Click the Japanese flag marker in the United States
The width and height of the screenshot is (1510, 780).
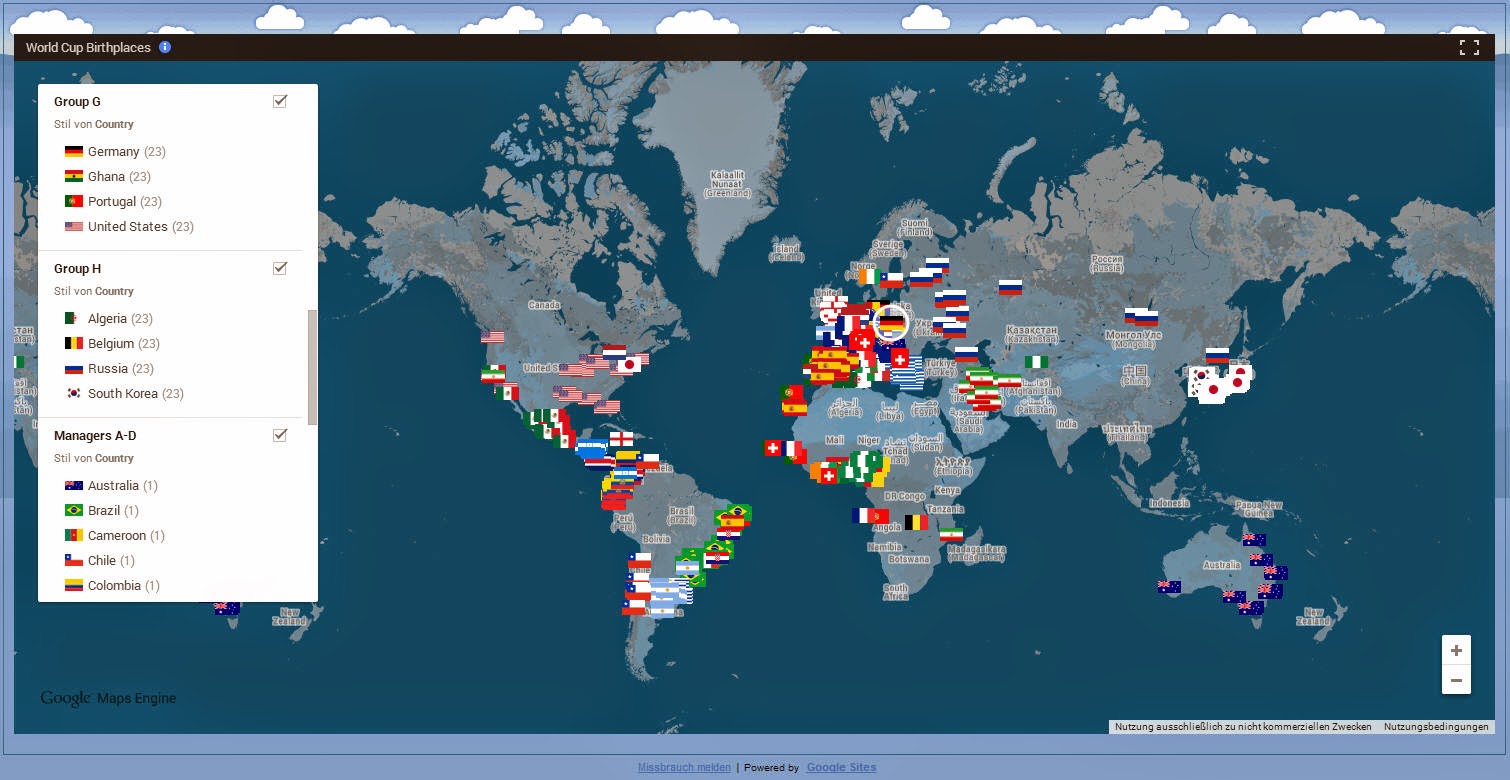[x=628, y=365]
